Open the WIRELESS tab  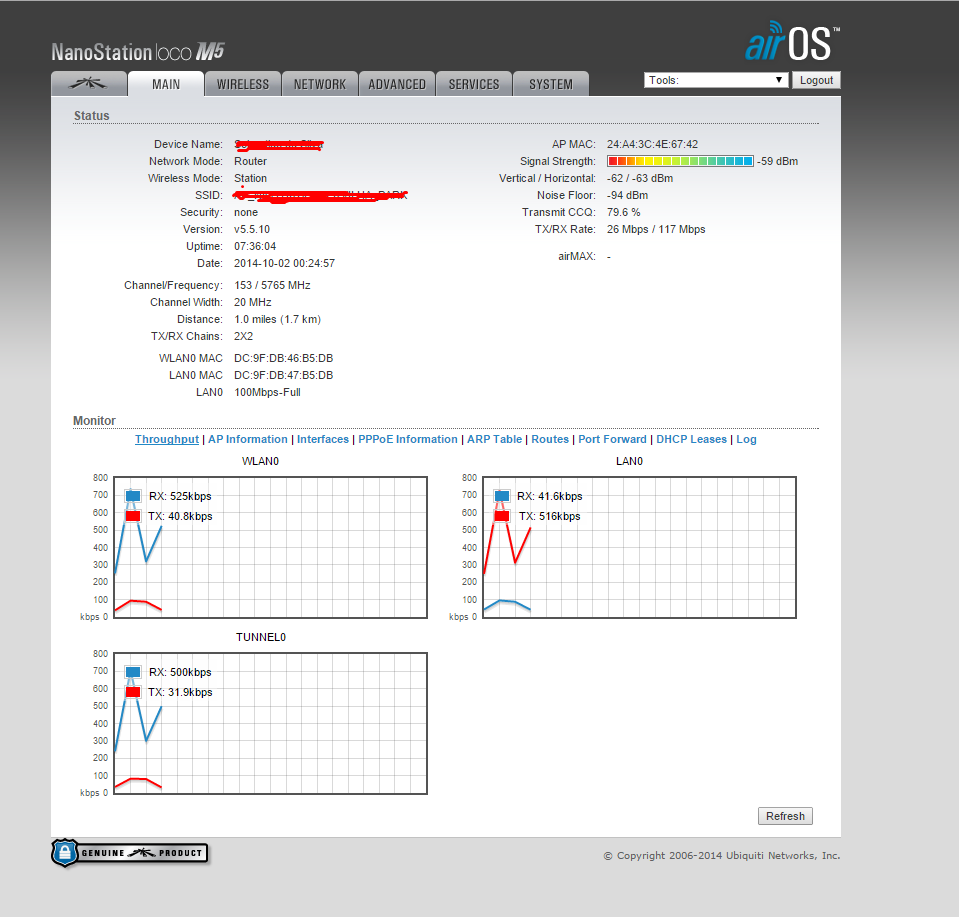point(243,84)
